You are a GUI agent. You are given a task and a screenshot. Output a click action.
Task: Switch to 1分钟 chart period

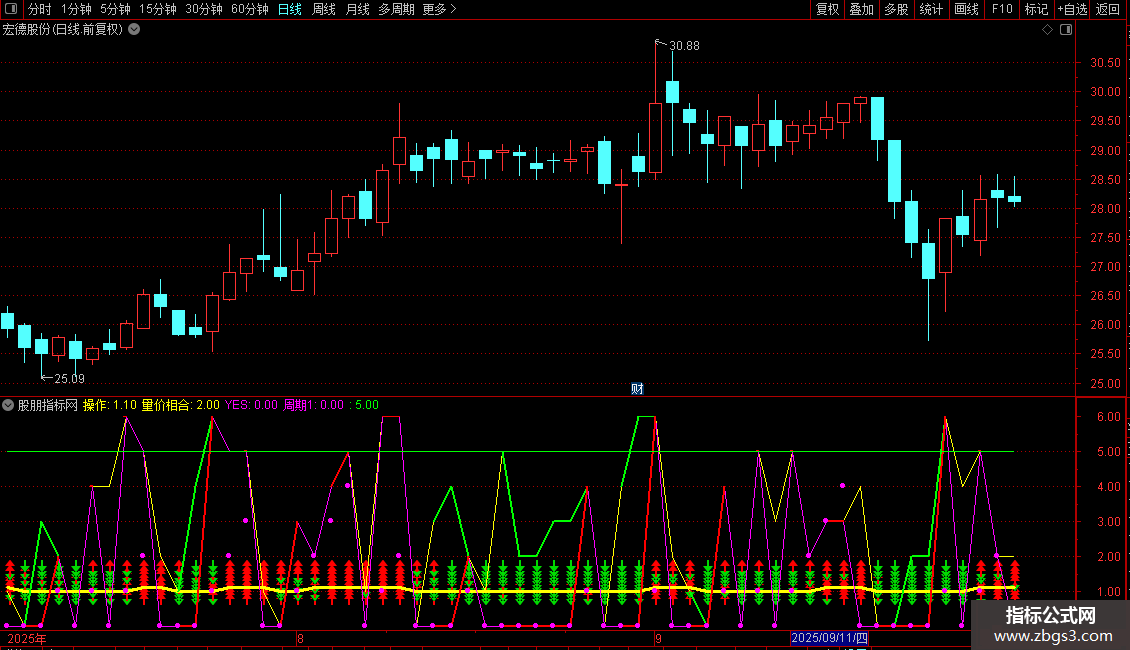(x=76, y=9)
